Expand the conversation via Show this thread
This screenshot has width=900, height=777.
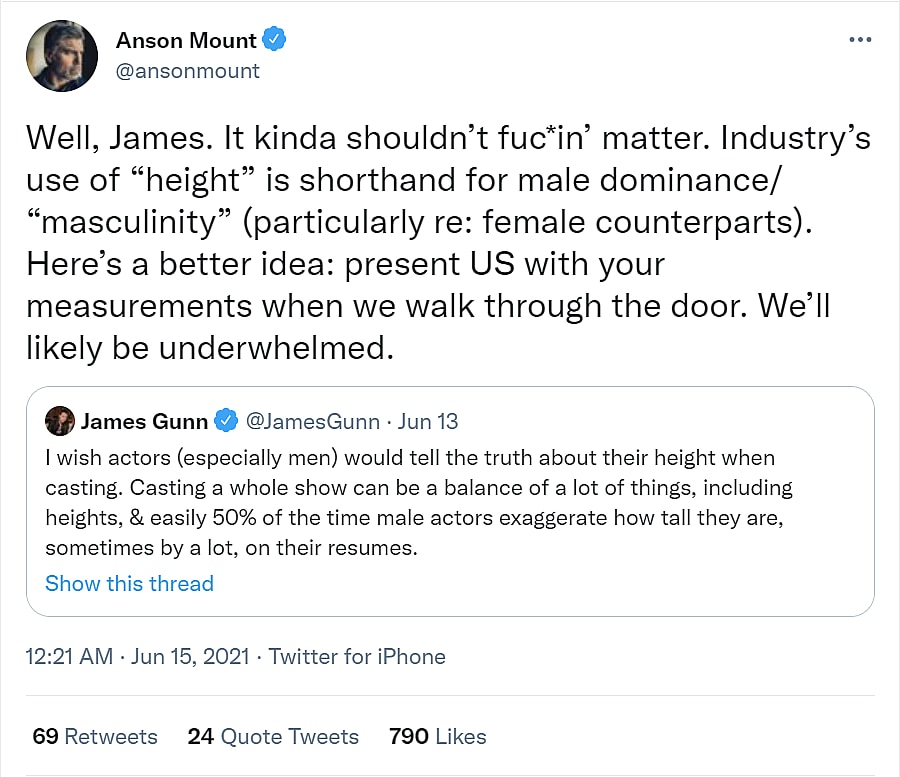coord(129,583)
